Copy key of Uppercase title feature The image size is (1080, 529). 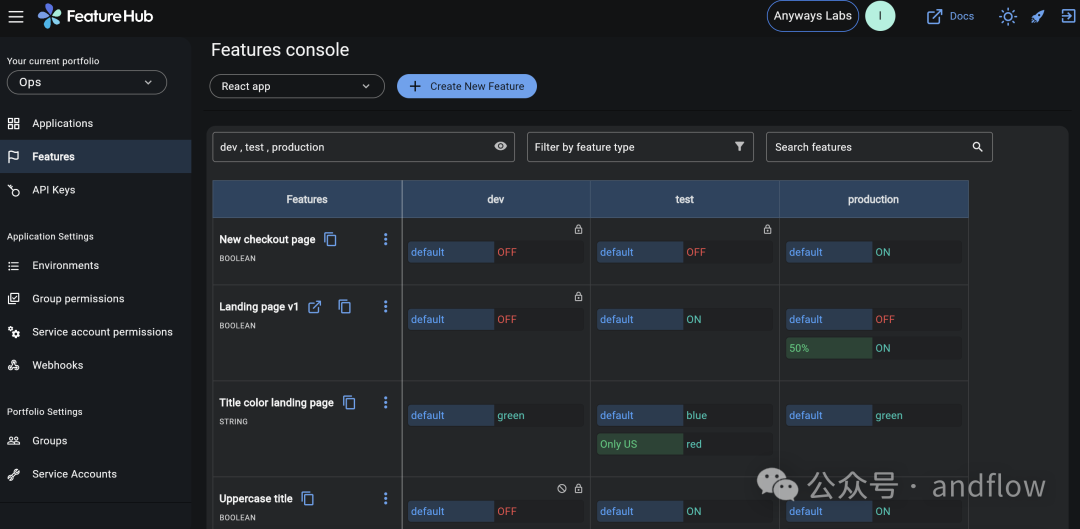(308, 499)
